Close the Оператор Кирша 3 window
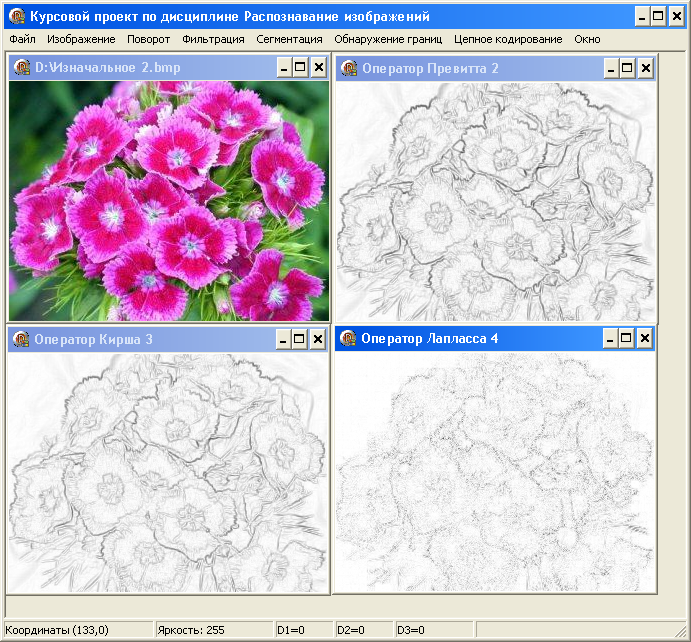The height and width of the screenshot is (642, 691). coord(318,340)
